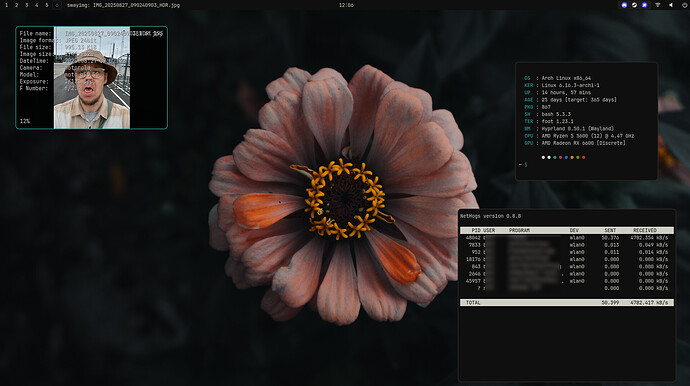The width and height of the screenshot is (690, 386).
Task: Click the SENT column header in NetHogs
Action: (x=610, y=230)
